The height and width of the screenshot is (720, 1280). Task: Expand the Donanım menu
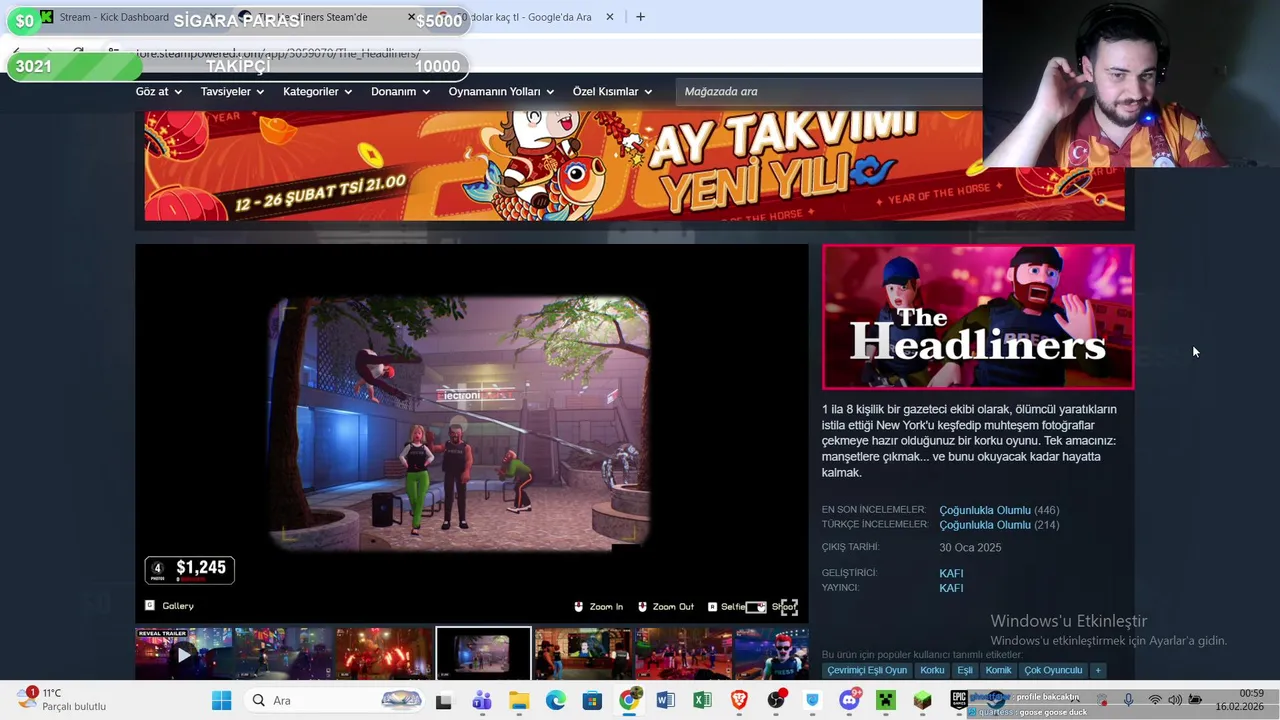coord(400,91)
